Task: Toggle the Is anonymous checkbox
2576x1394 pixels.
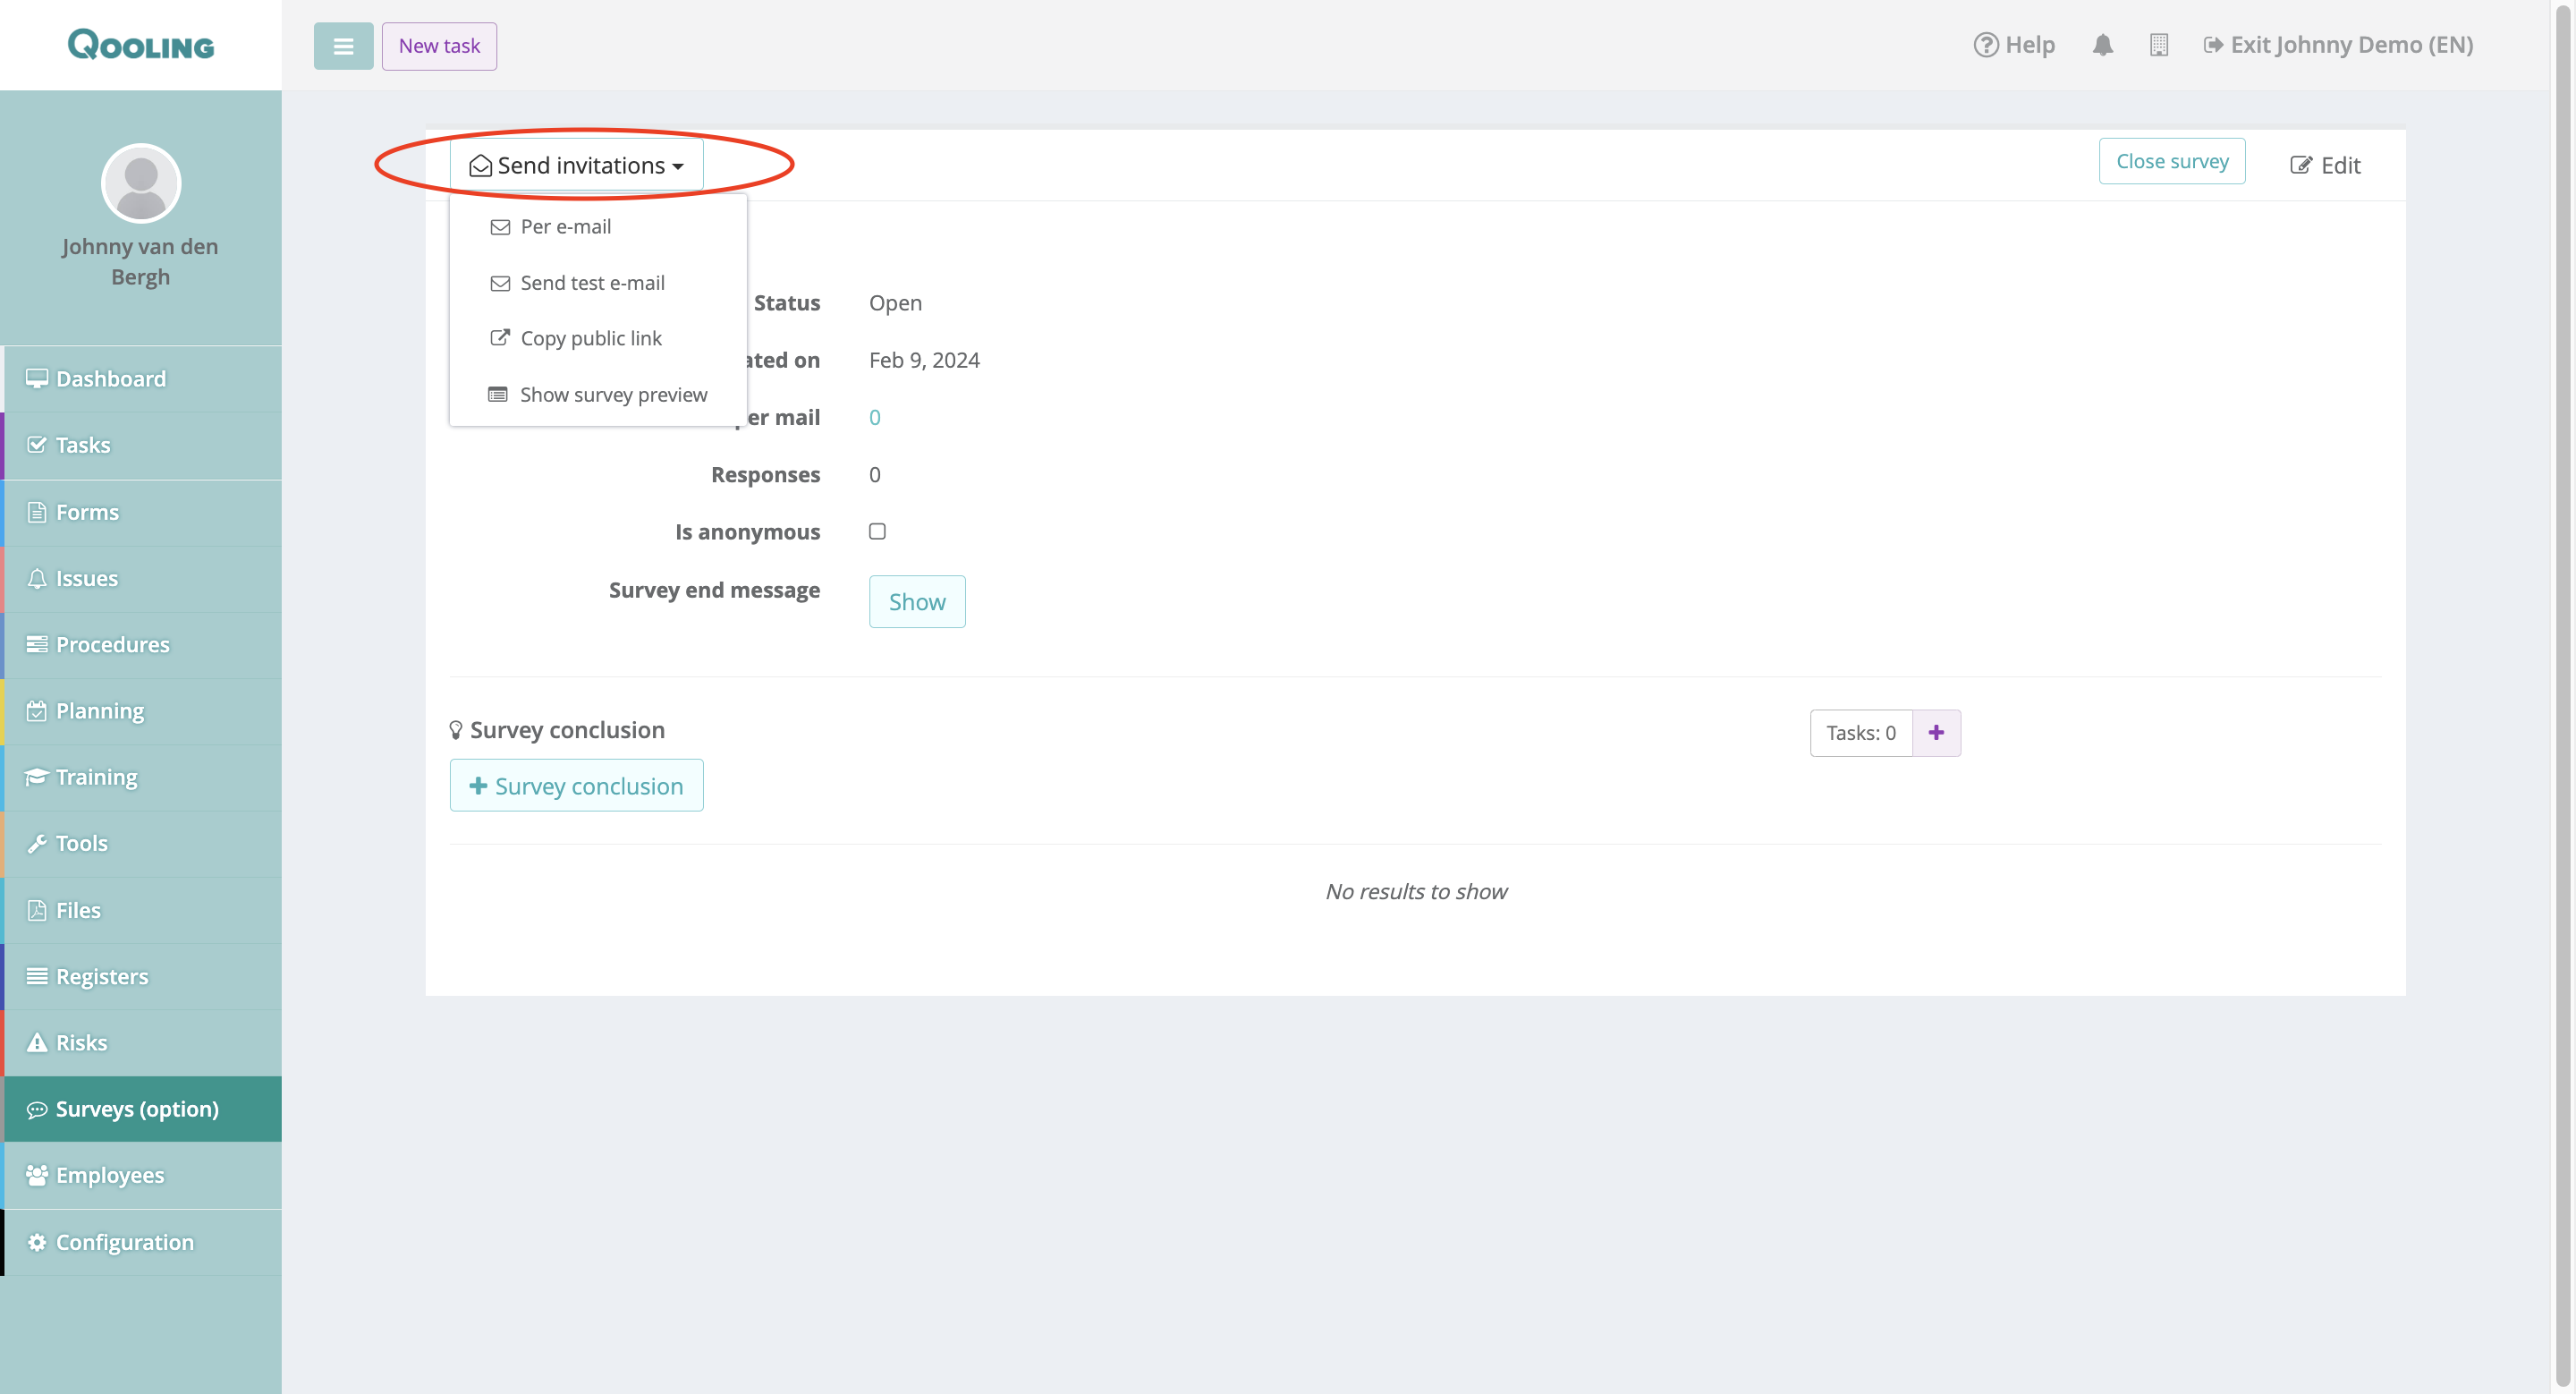Action: coord(877,531)
